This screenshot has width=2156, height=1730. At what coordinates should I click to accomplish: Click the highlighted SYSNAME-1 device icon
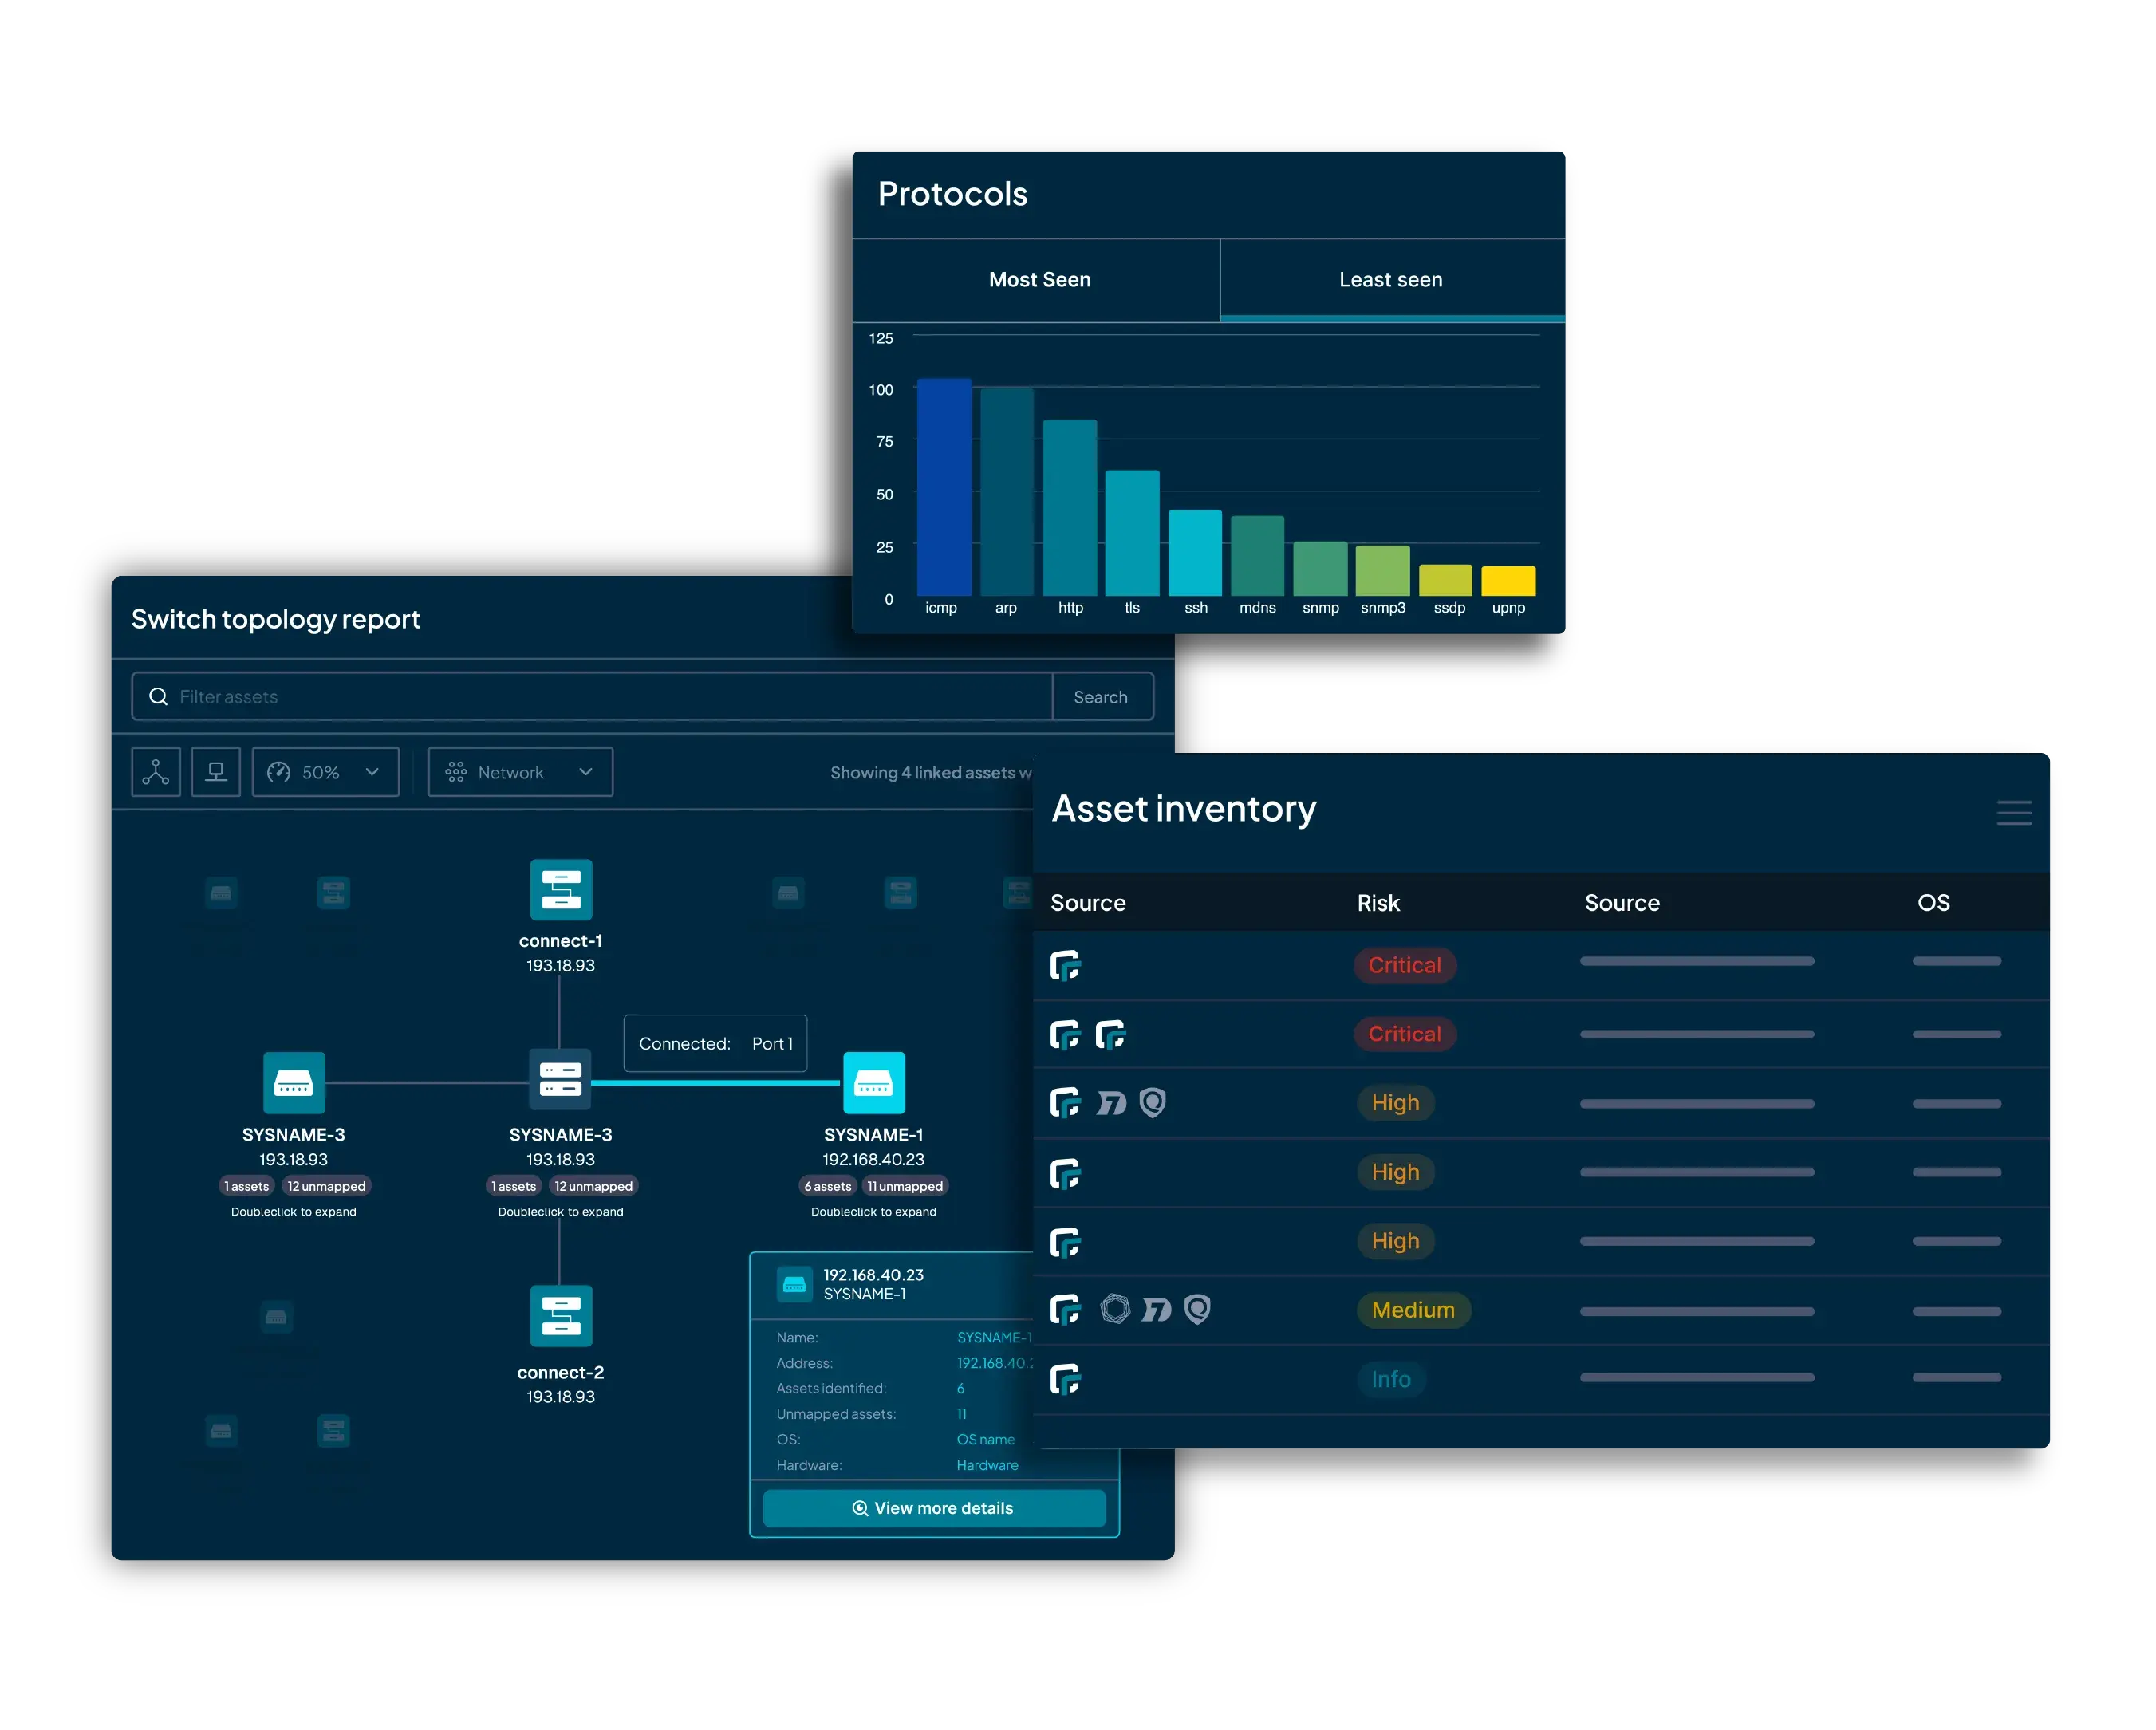[x=875, y=1084]
